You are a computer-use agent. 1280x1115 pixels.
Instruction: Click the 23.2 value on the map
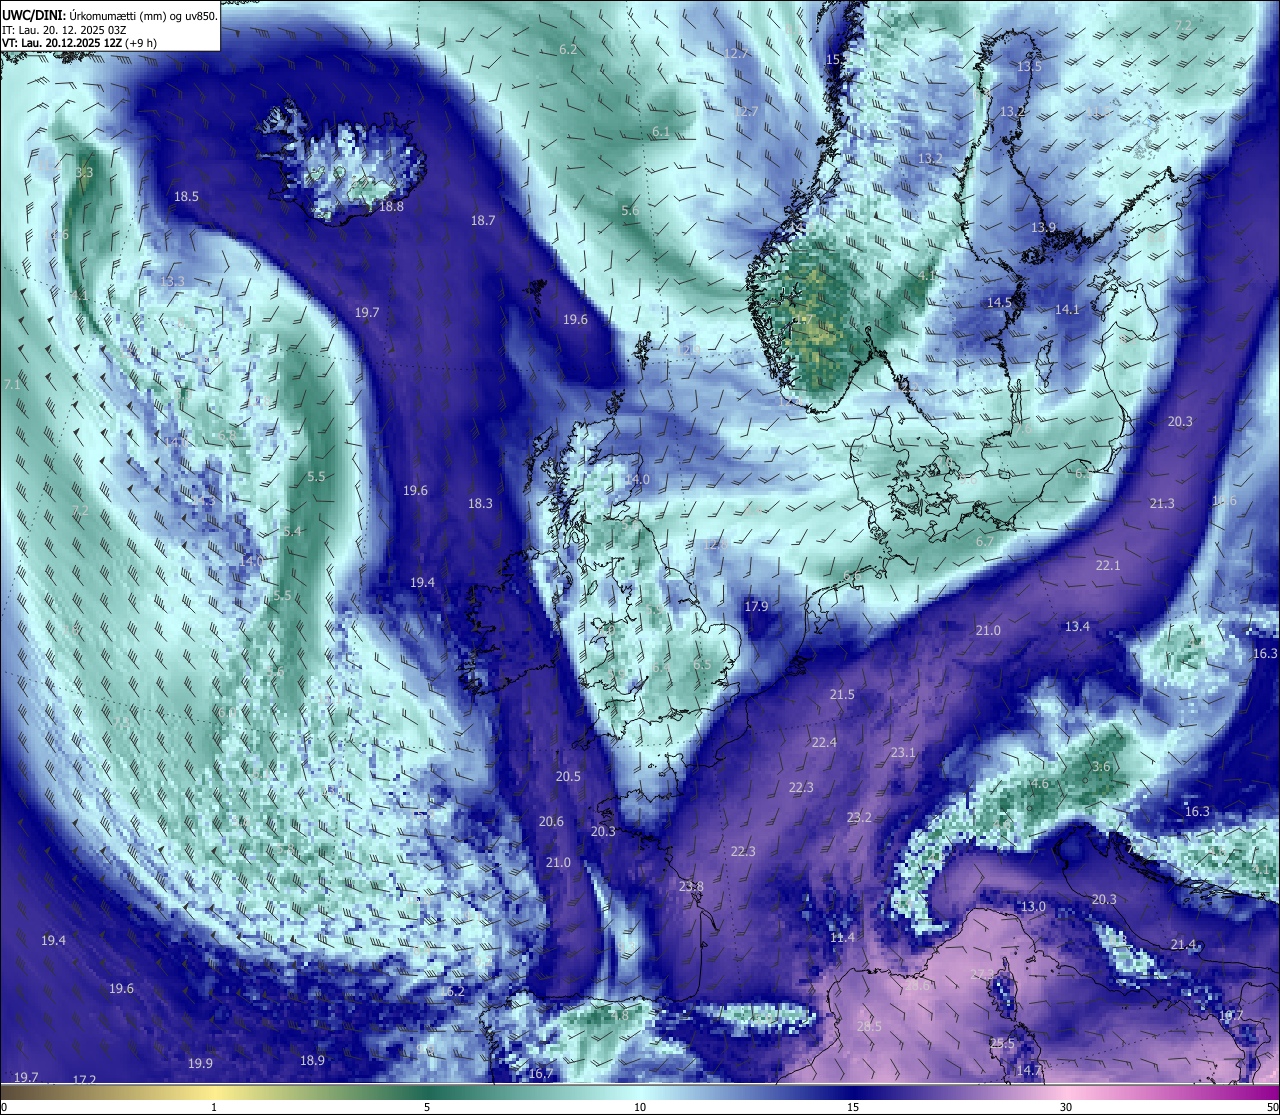(859, 818)
